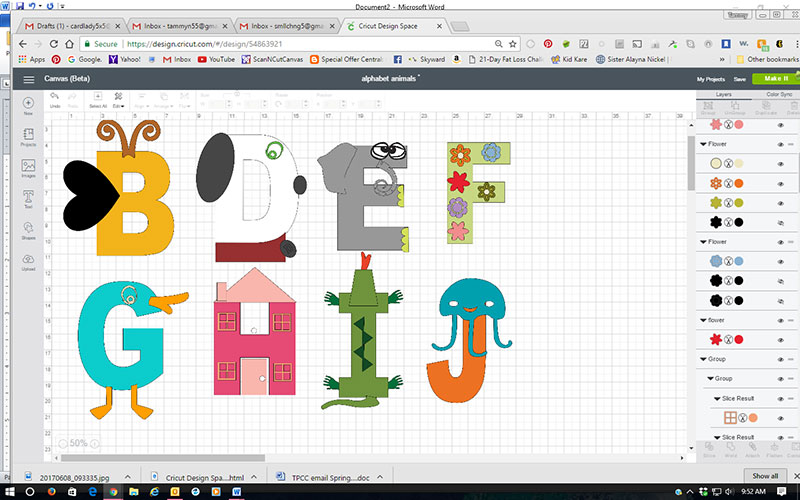Hide the orange flower layer
Viewport: 800px width, 500px height.
(781, 184)
